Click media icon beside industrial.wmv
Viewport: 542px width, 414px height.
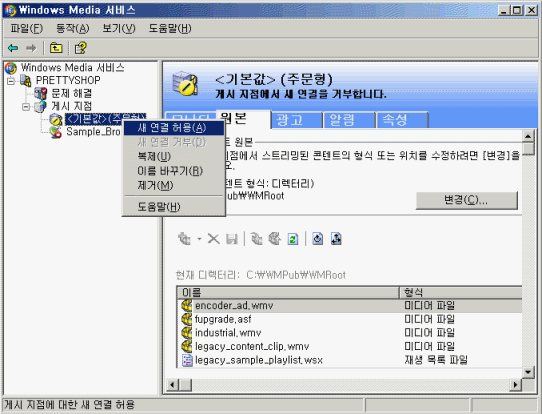coord(187,333)
